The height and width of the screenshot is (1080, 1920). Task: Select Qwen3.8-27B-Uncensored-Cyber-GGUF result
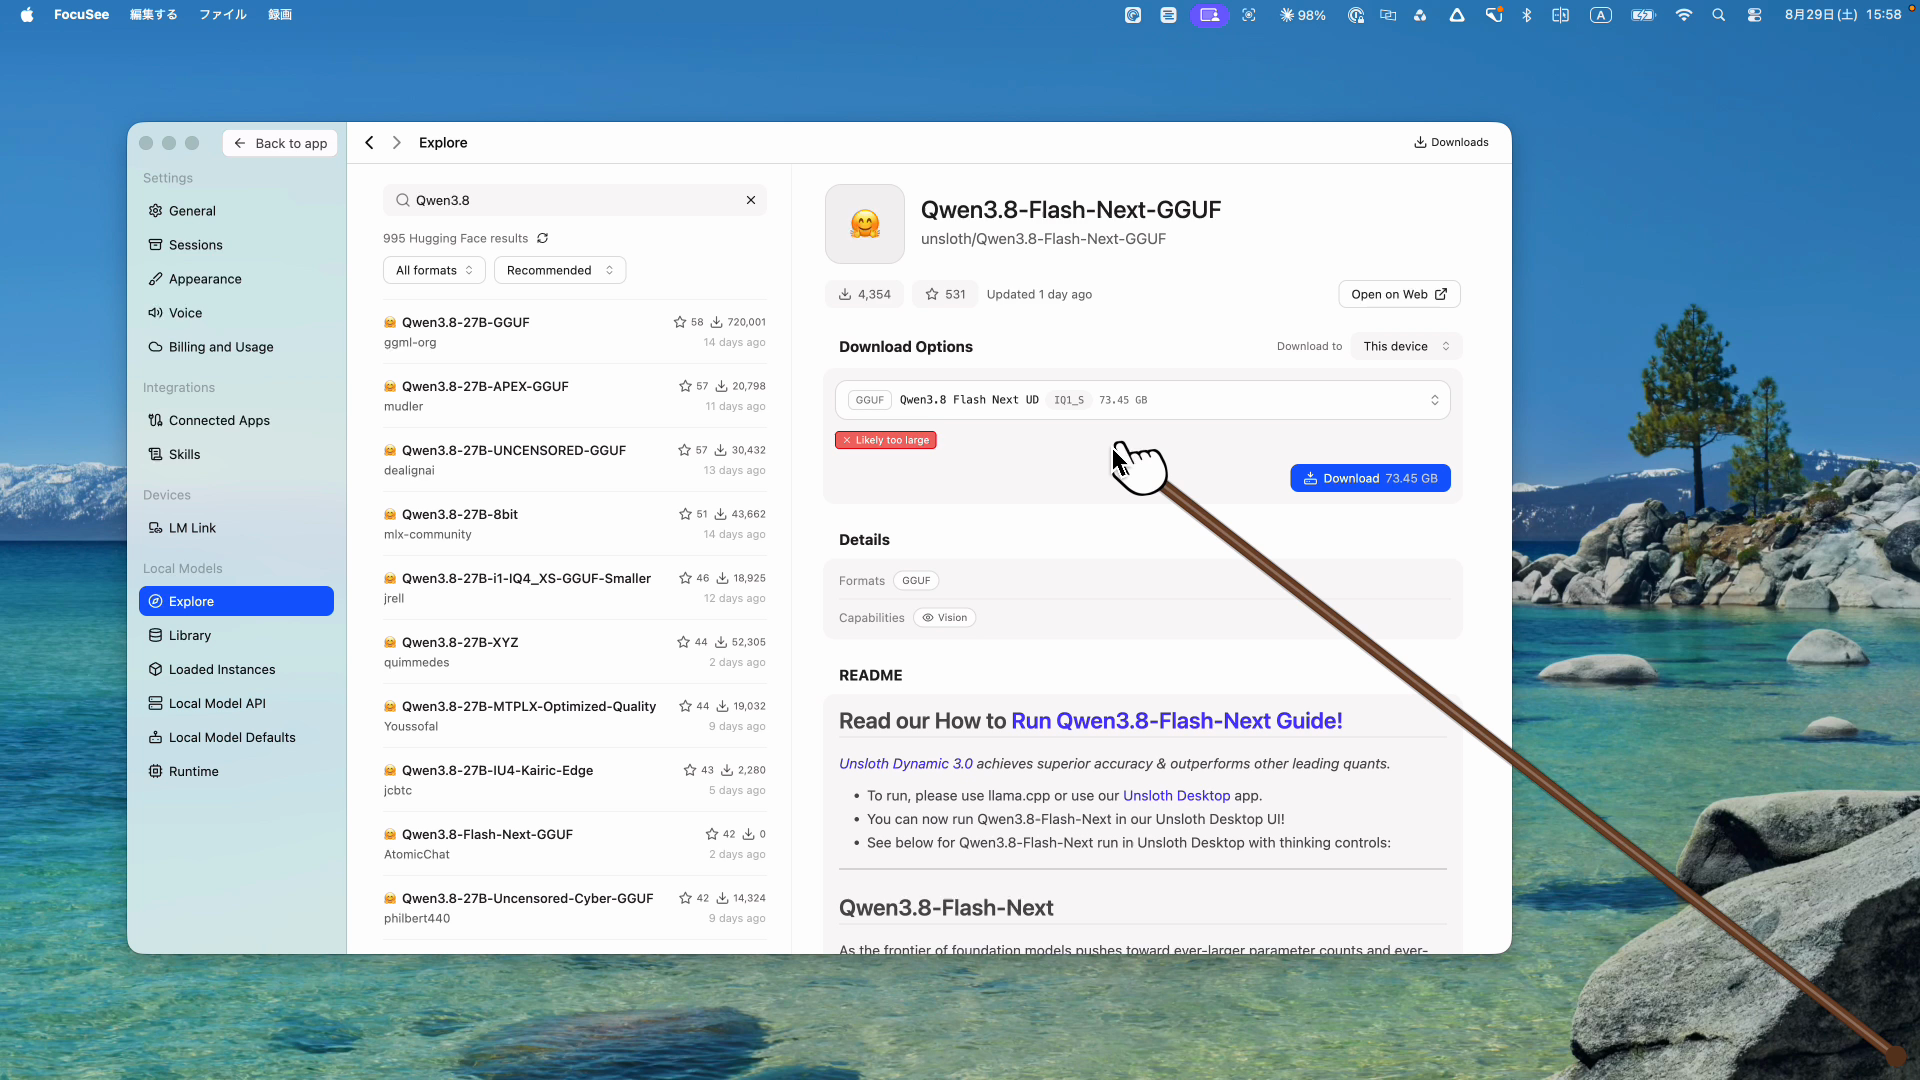tap(575, 908)
